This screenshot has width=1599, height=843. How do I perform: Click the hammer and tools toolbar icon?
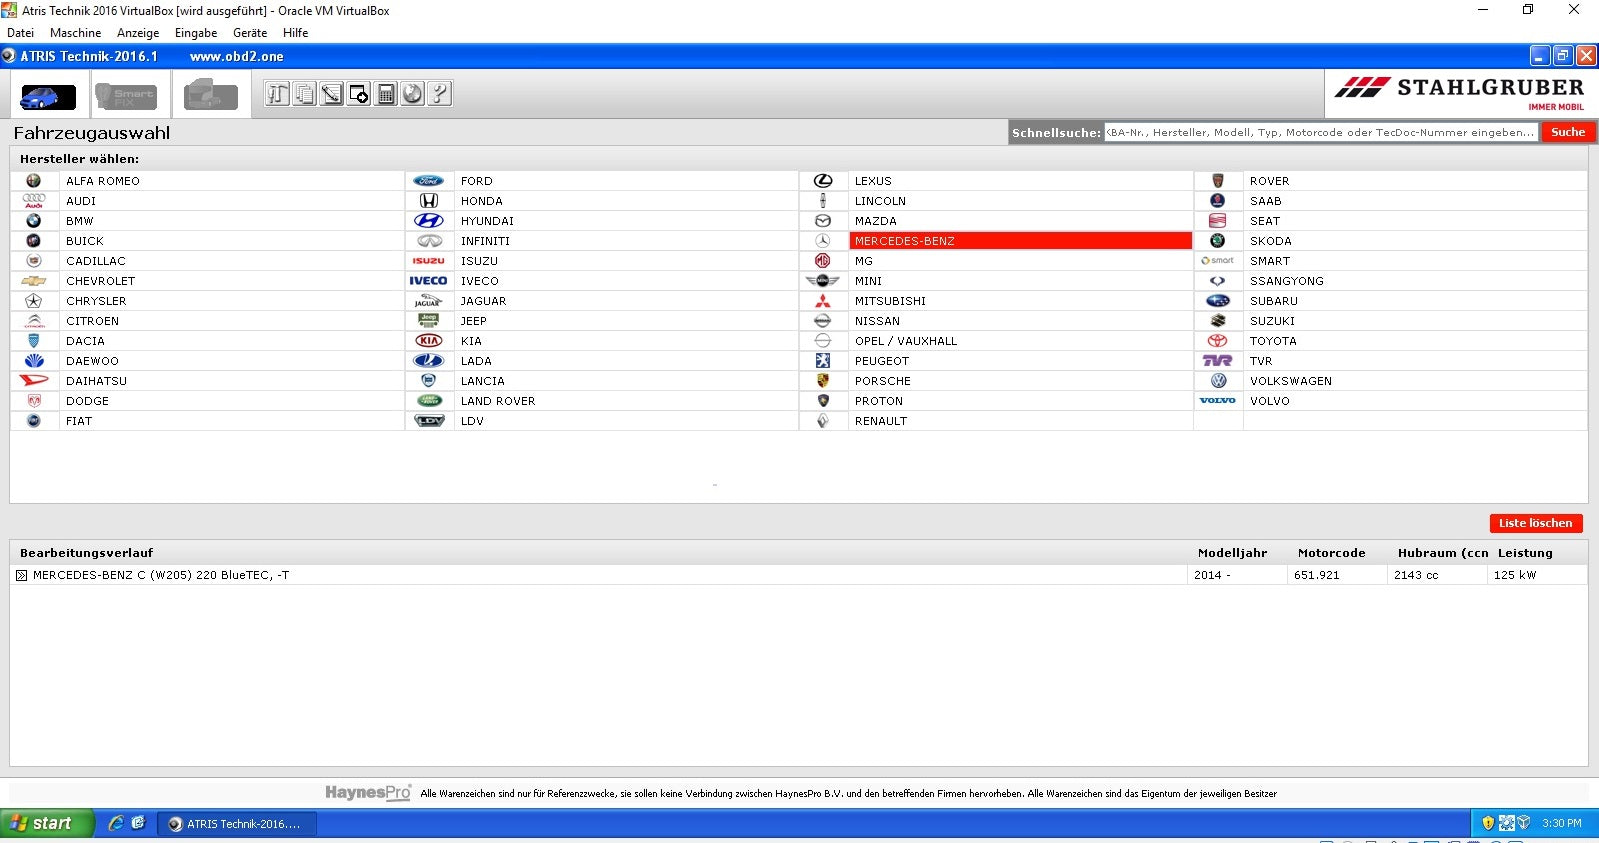tap(277, 94)
